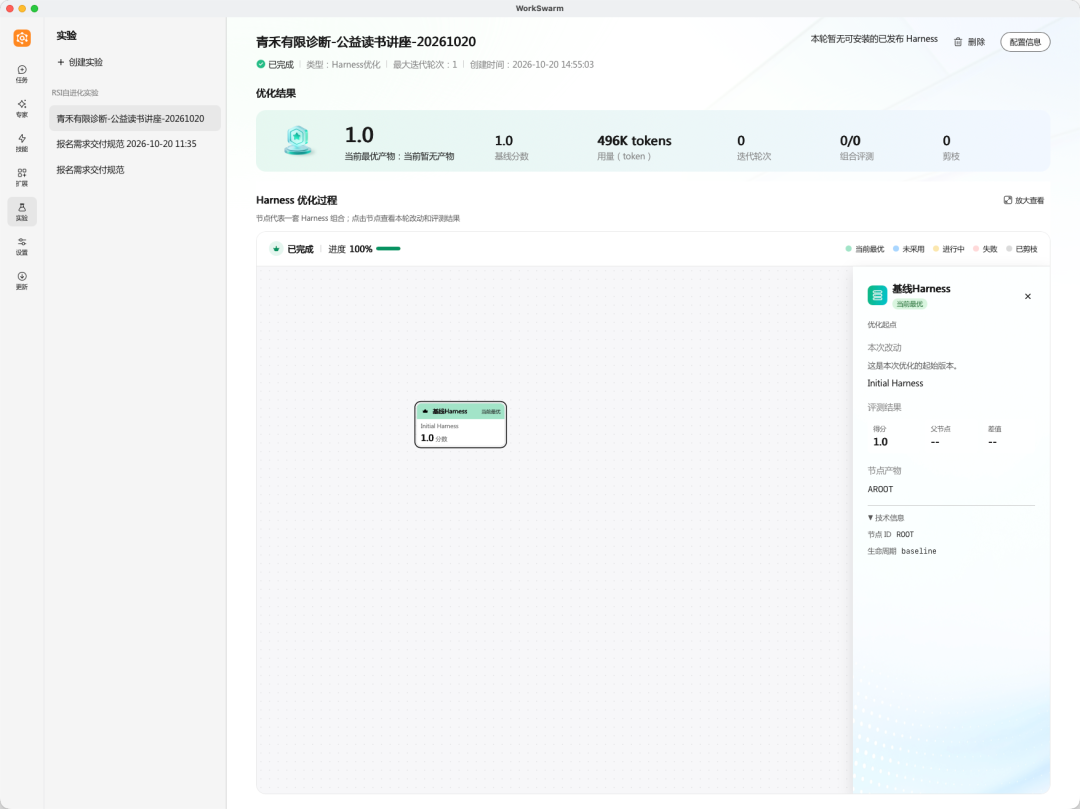Click the baseline lifecycle value
Image resolution: width=1080 pixels, height=809 pixels.
(x=919, y=551)
